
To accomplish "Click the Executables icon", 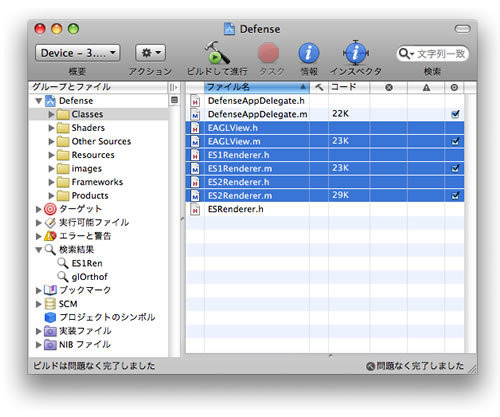I will pyautogui.click(x=50, y=223).
